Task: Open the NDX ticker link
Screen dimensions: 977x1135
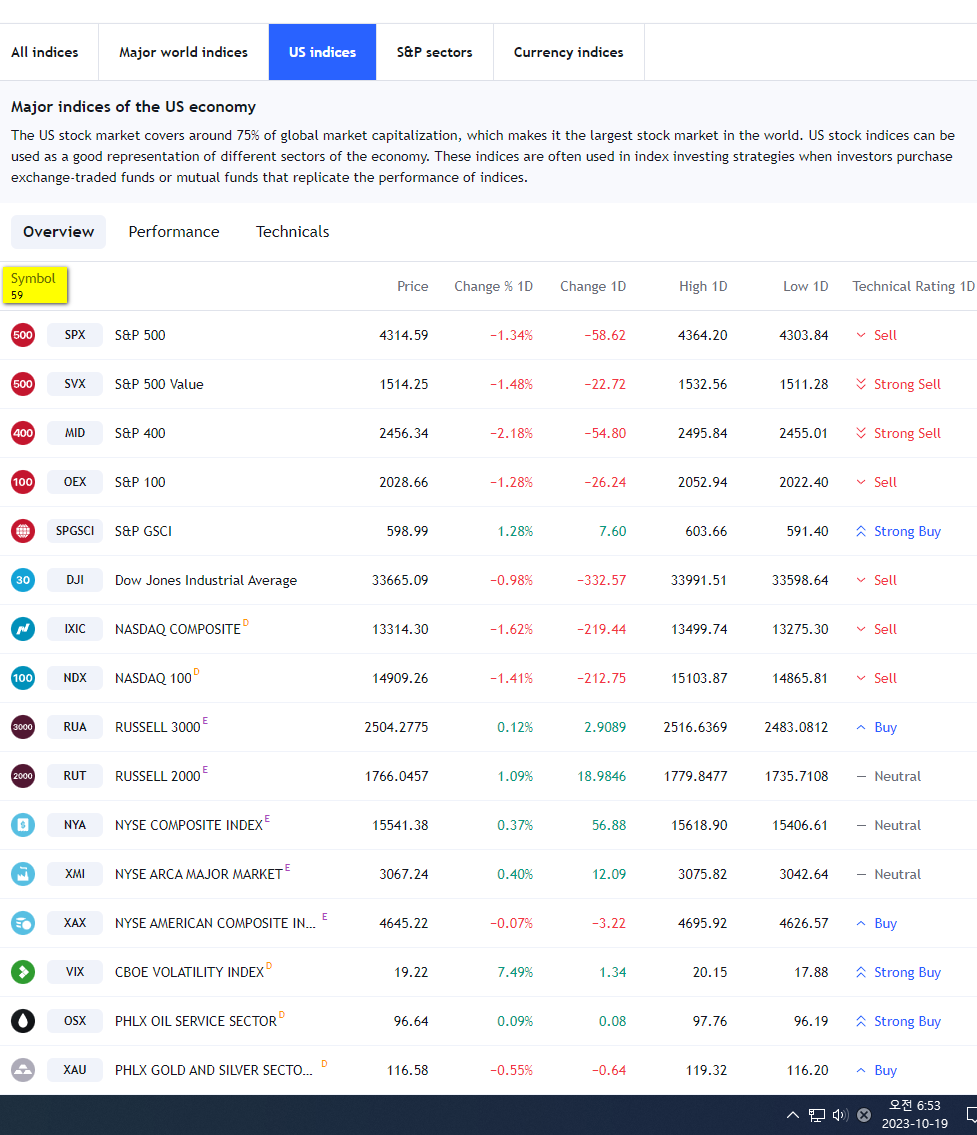Action: coord(75,678)
